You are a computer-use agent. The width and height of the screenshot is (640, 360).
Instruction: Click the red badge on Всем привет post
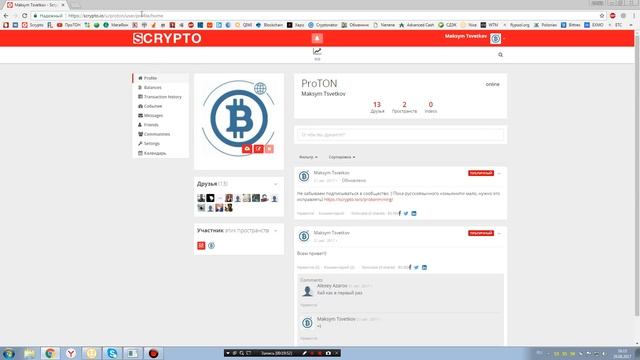(x=481, y=233)
